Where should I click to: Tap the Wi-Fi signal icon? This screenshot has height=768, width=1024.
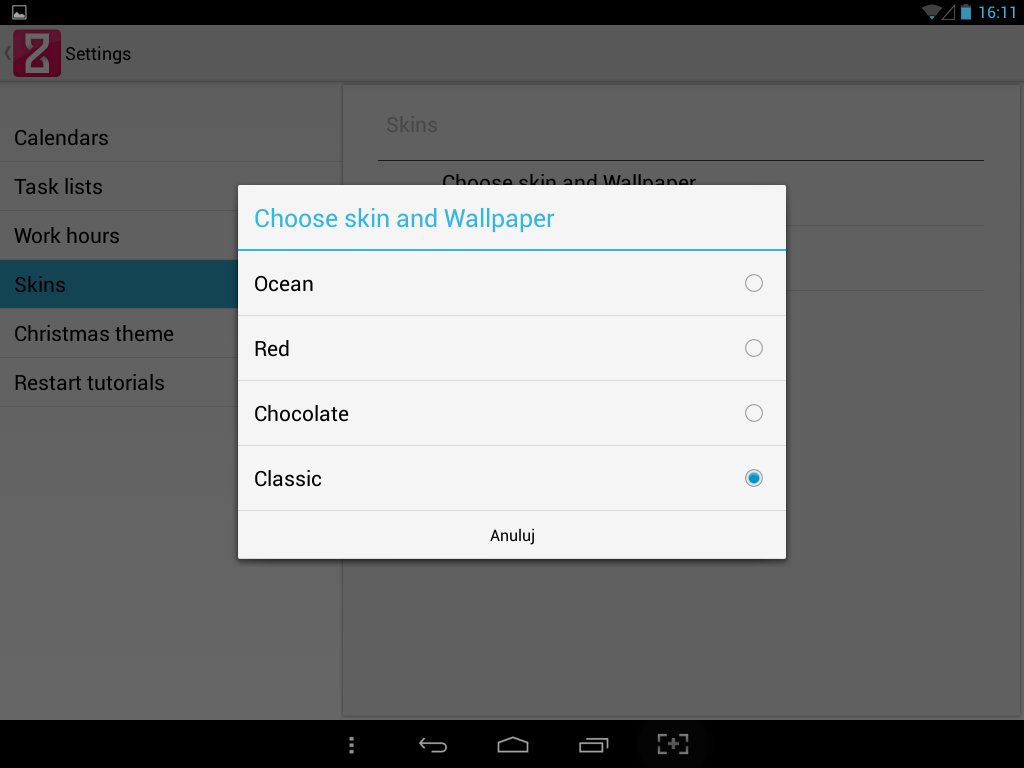[931, 12]
